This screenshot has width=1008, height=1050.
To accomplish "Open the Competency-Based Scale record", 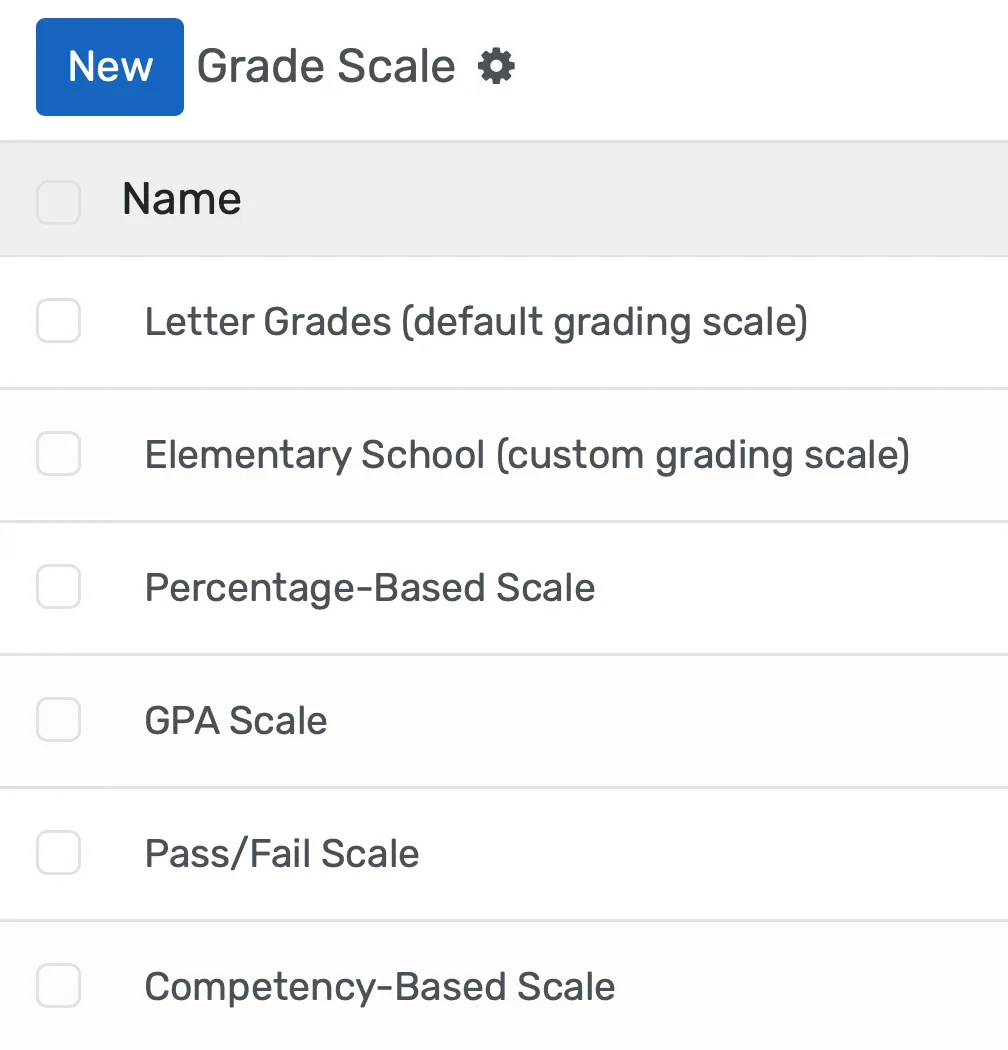I will point(380,986).
